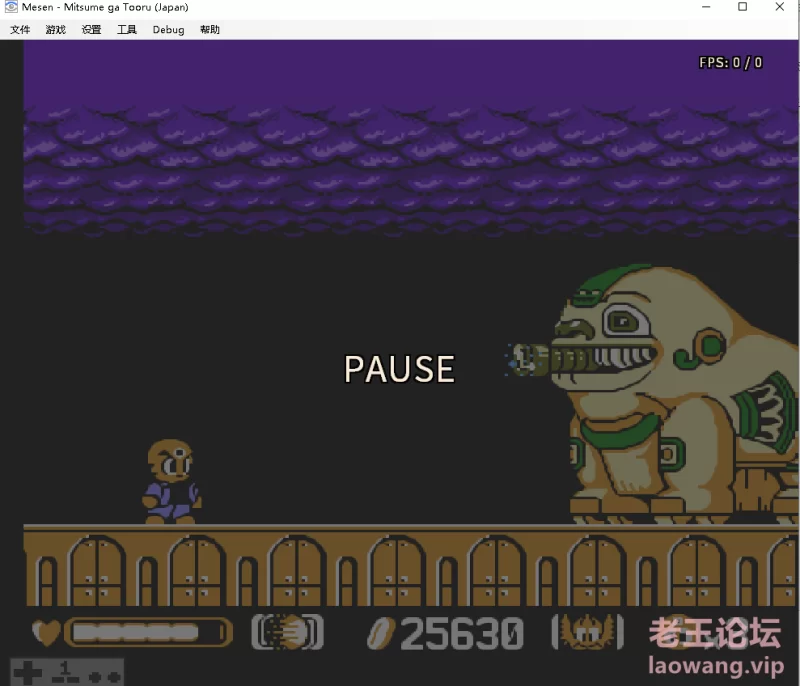Open the 工具 (Tools) menu
The height and width of the screenshot is (686, 800).
click(127, 30)
